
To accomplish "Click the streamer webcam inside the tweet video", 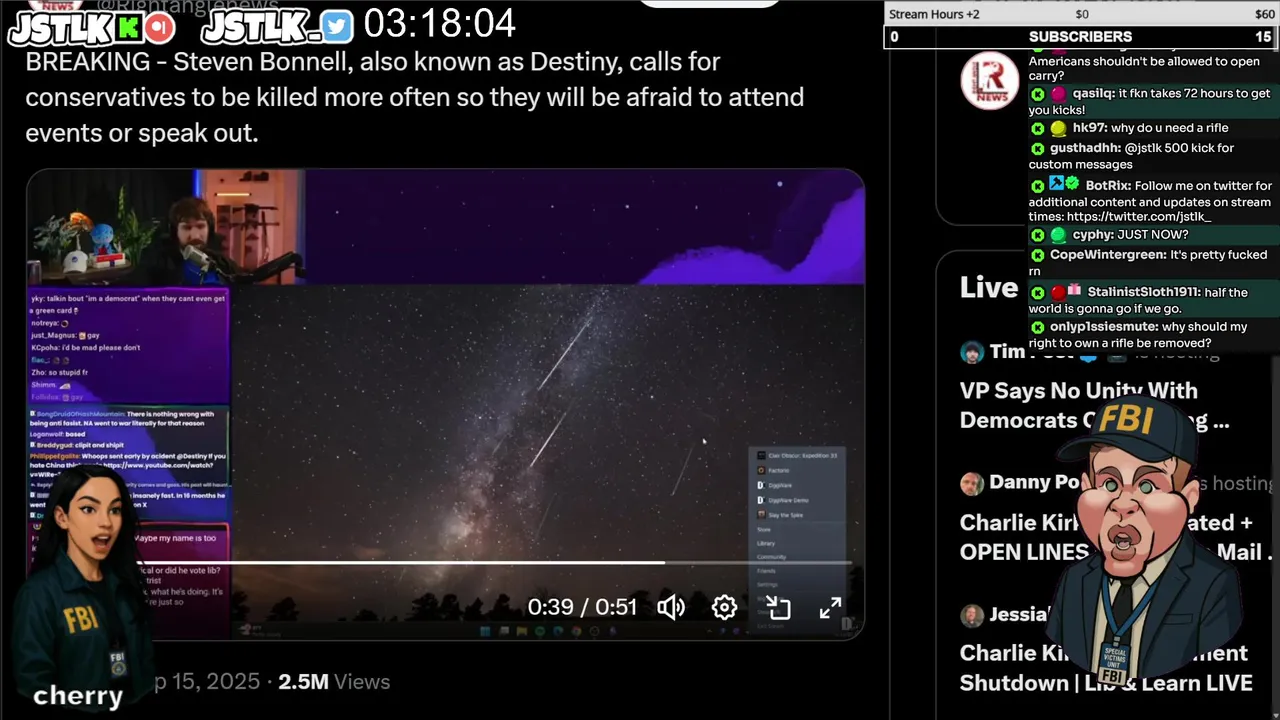I will pos(165,227).
